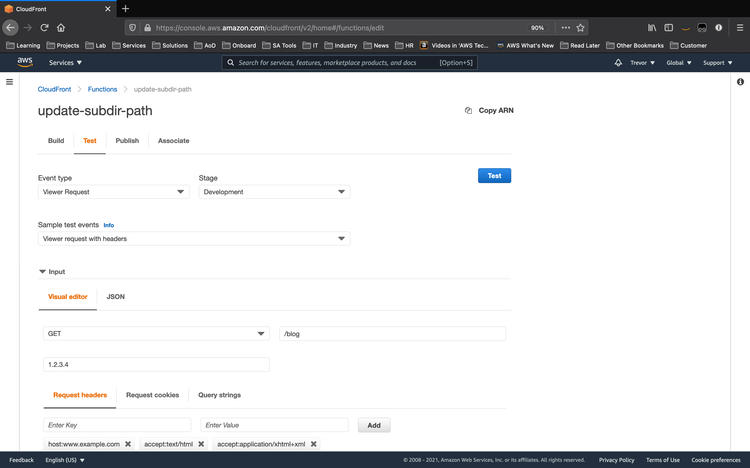Open the Firefox hamburger menu
The height and width of the screenshot is (468, 750).
[739, 28]
